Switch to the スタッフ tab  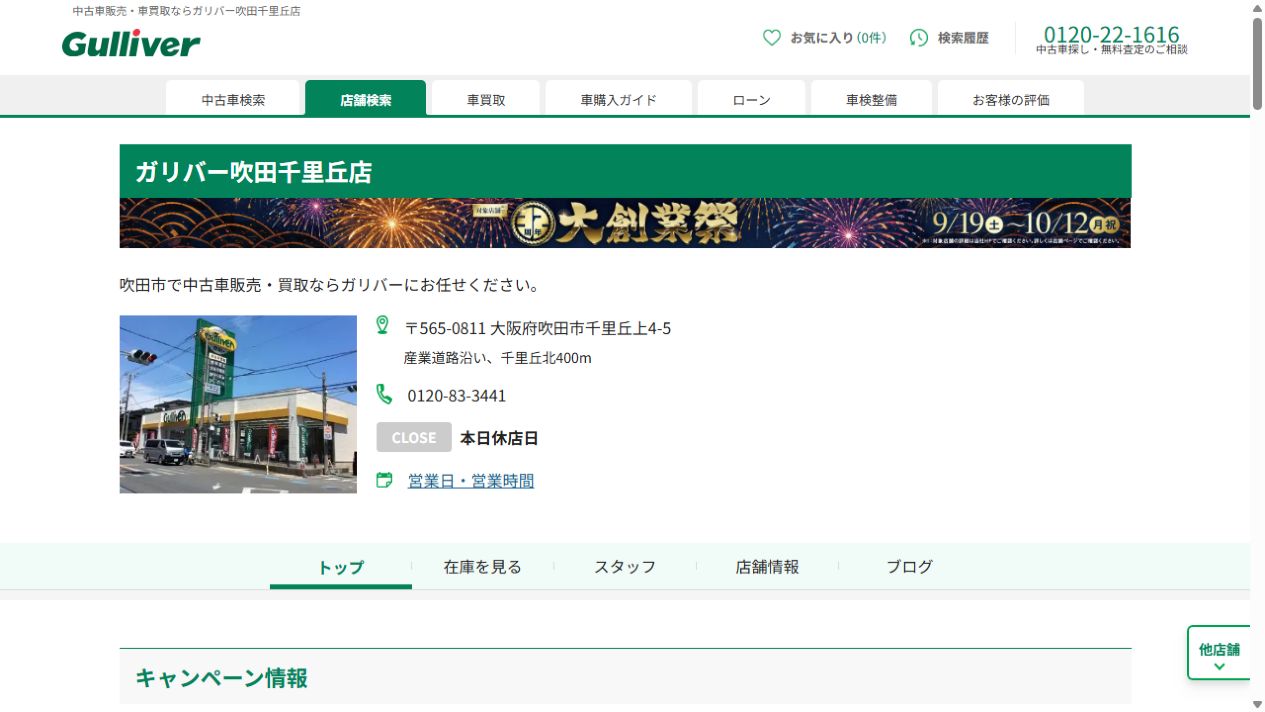click(625, 567)
